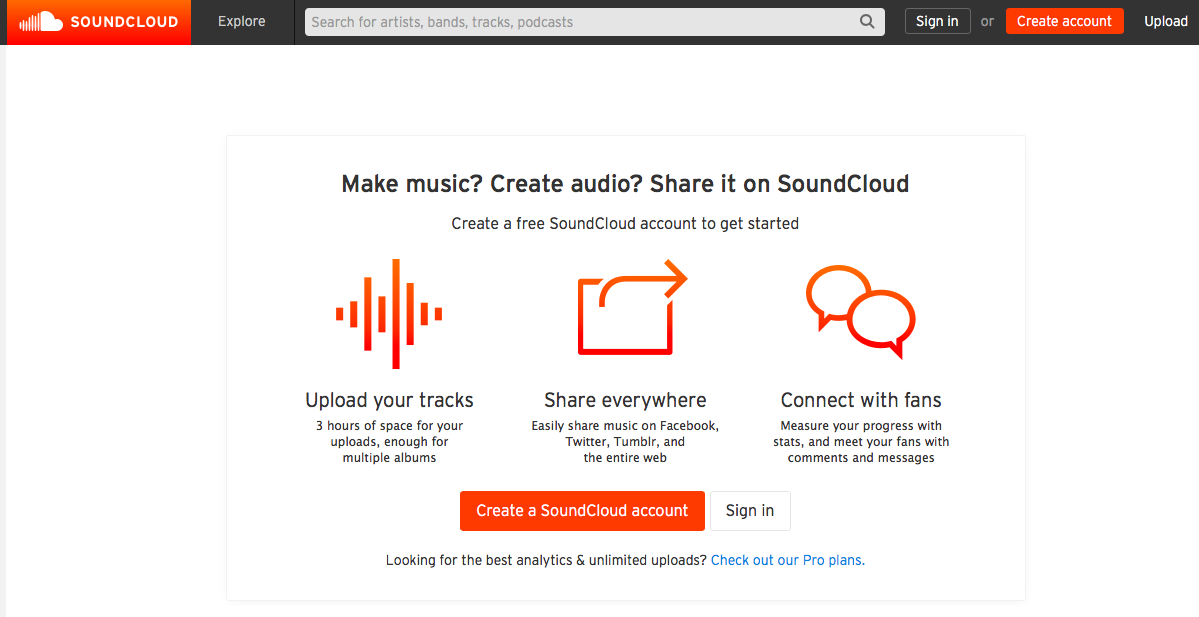This screenshot has height=617, width=1199.
Task: Click the Easily share music on Facebook text
Action: (x=625, y=426)
